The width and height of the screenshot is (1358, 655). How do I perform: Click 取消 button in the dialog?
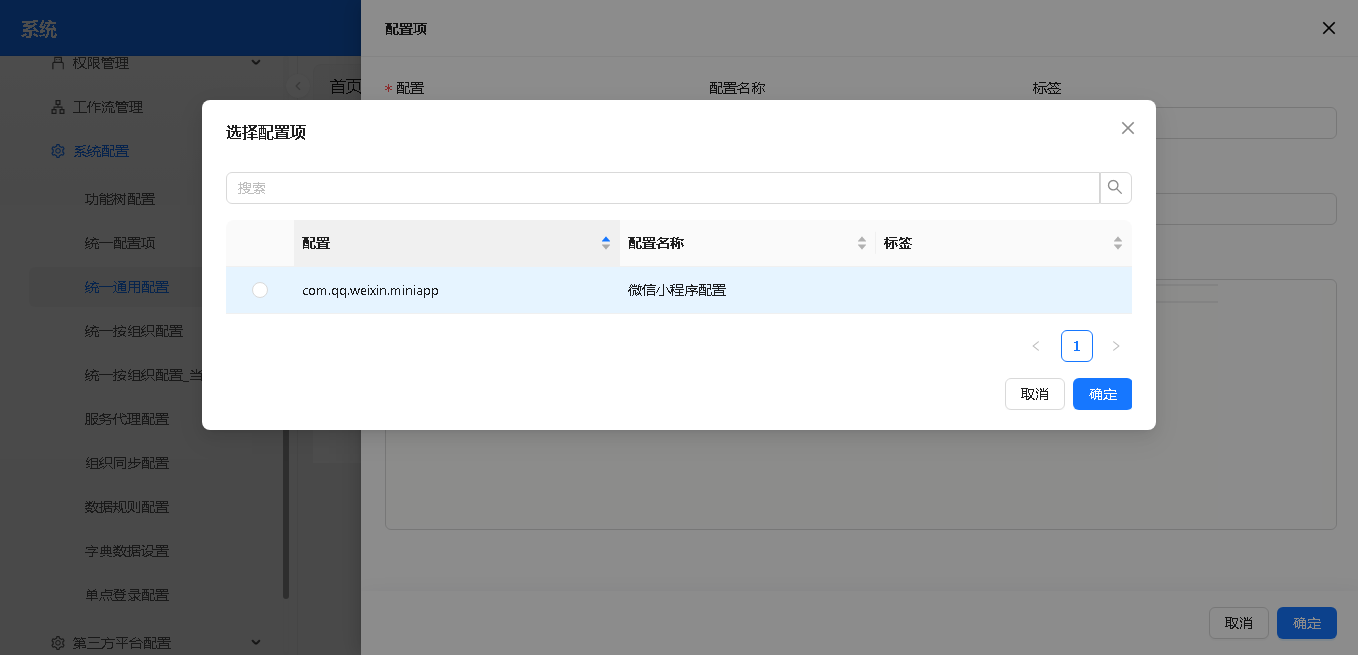pos(1035,394)
